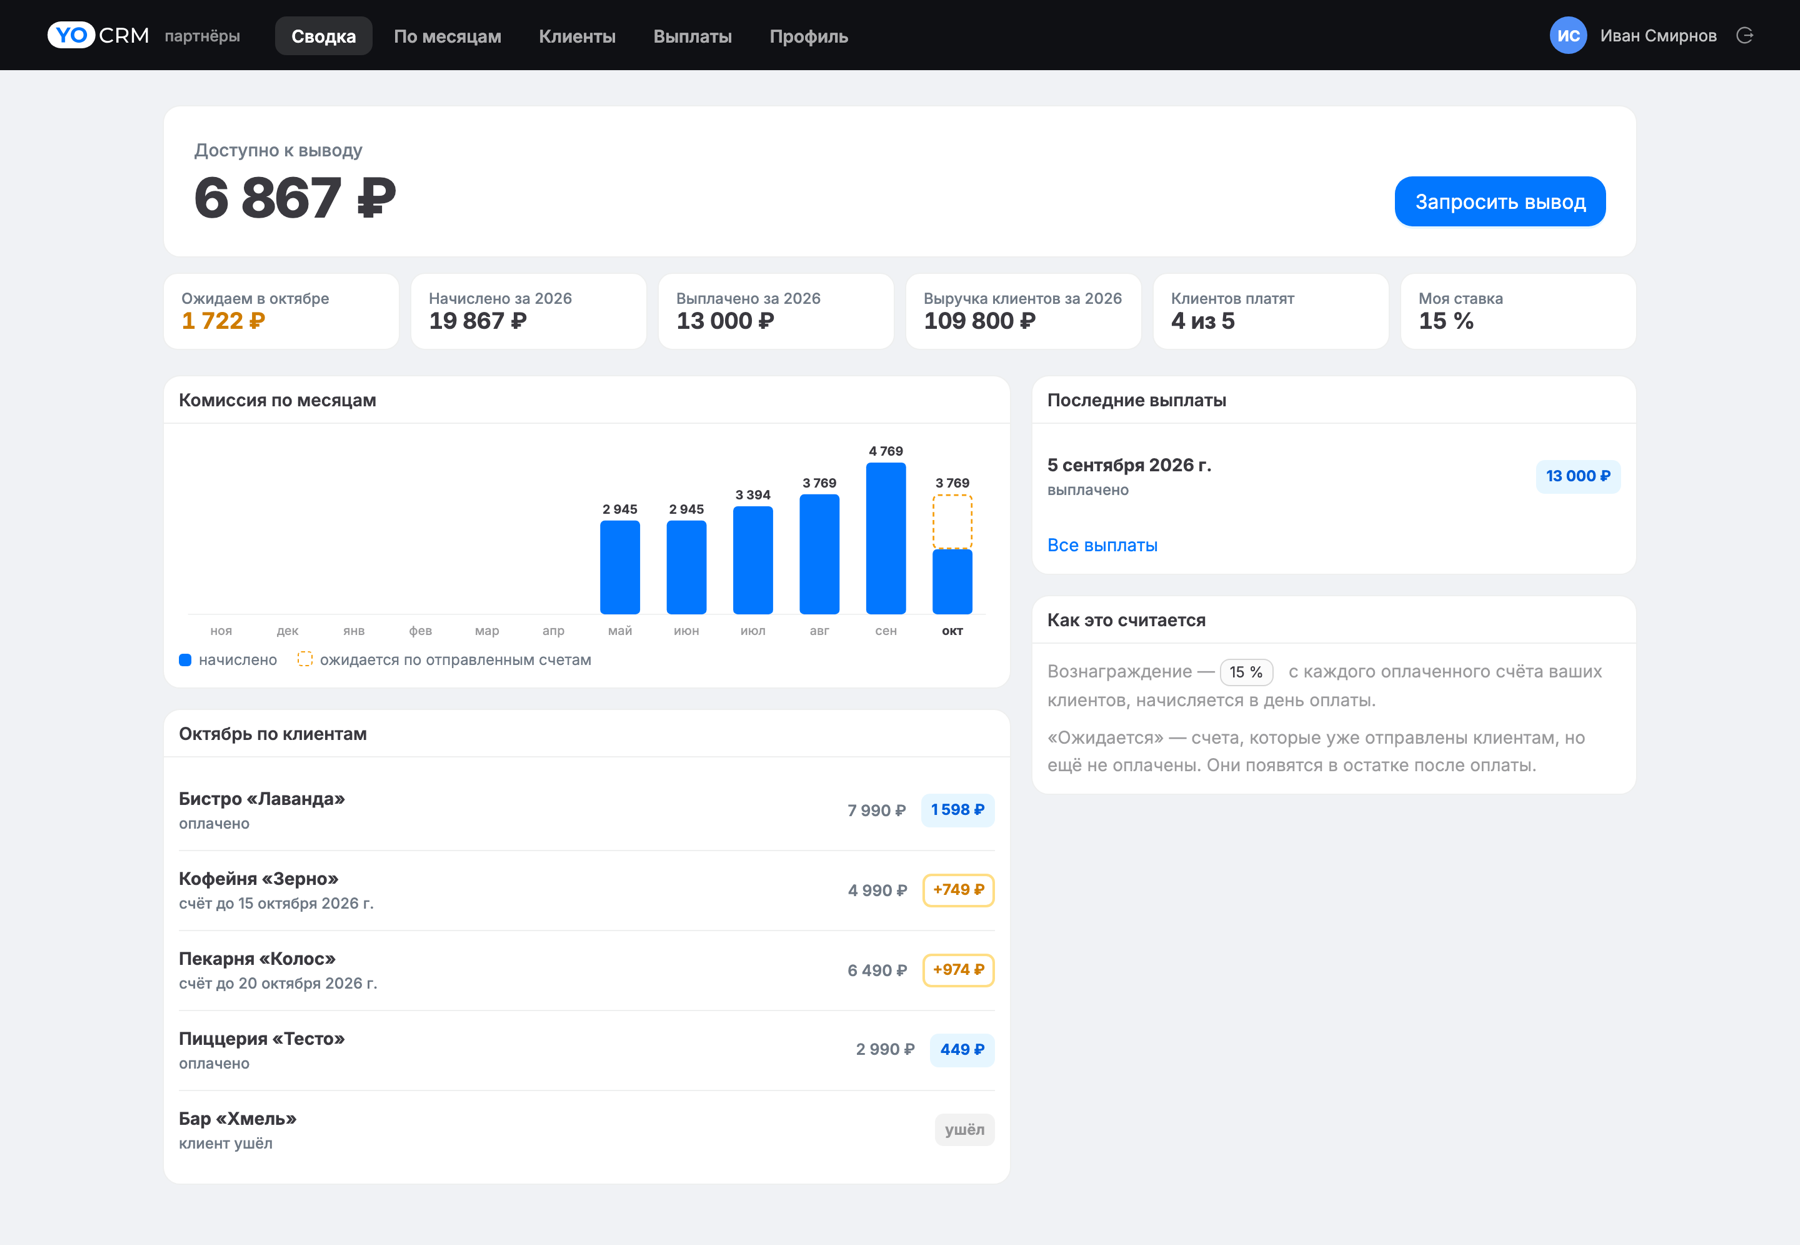
Task: Click the 13 000 ₽ payout badge
Action: pyautogui.click(x=1578, y=476)
